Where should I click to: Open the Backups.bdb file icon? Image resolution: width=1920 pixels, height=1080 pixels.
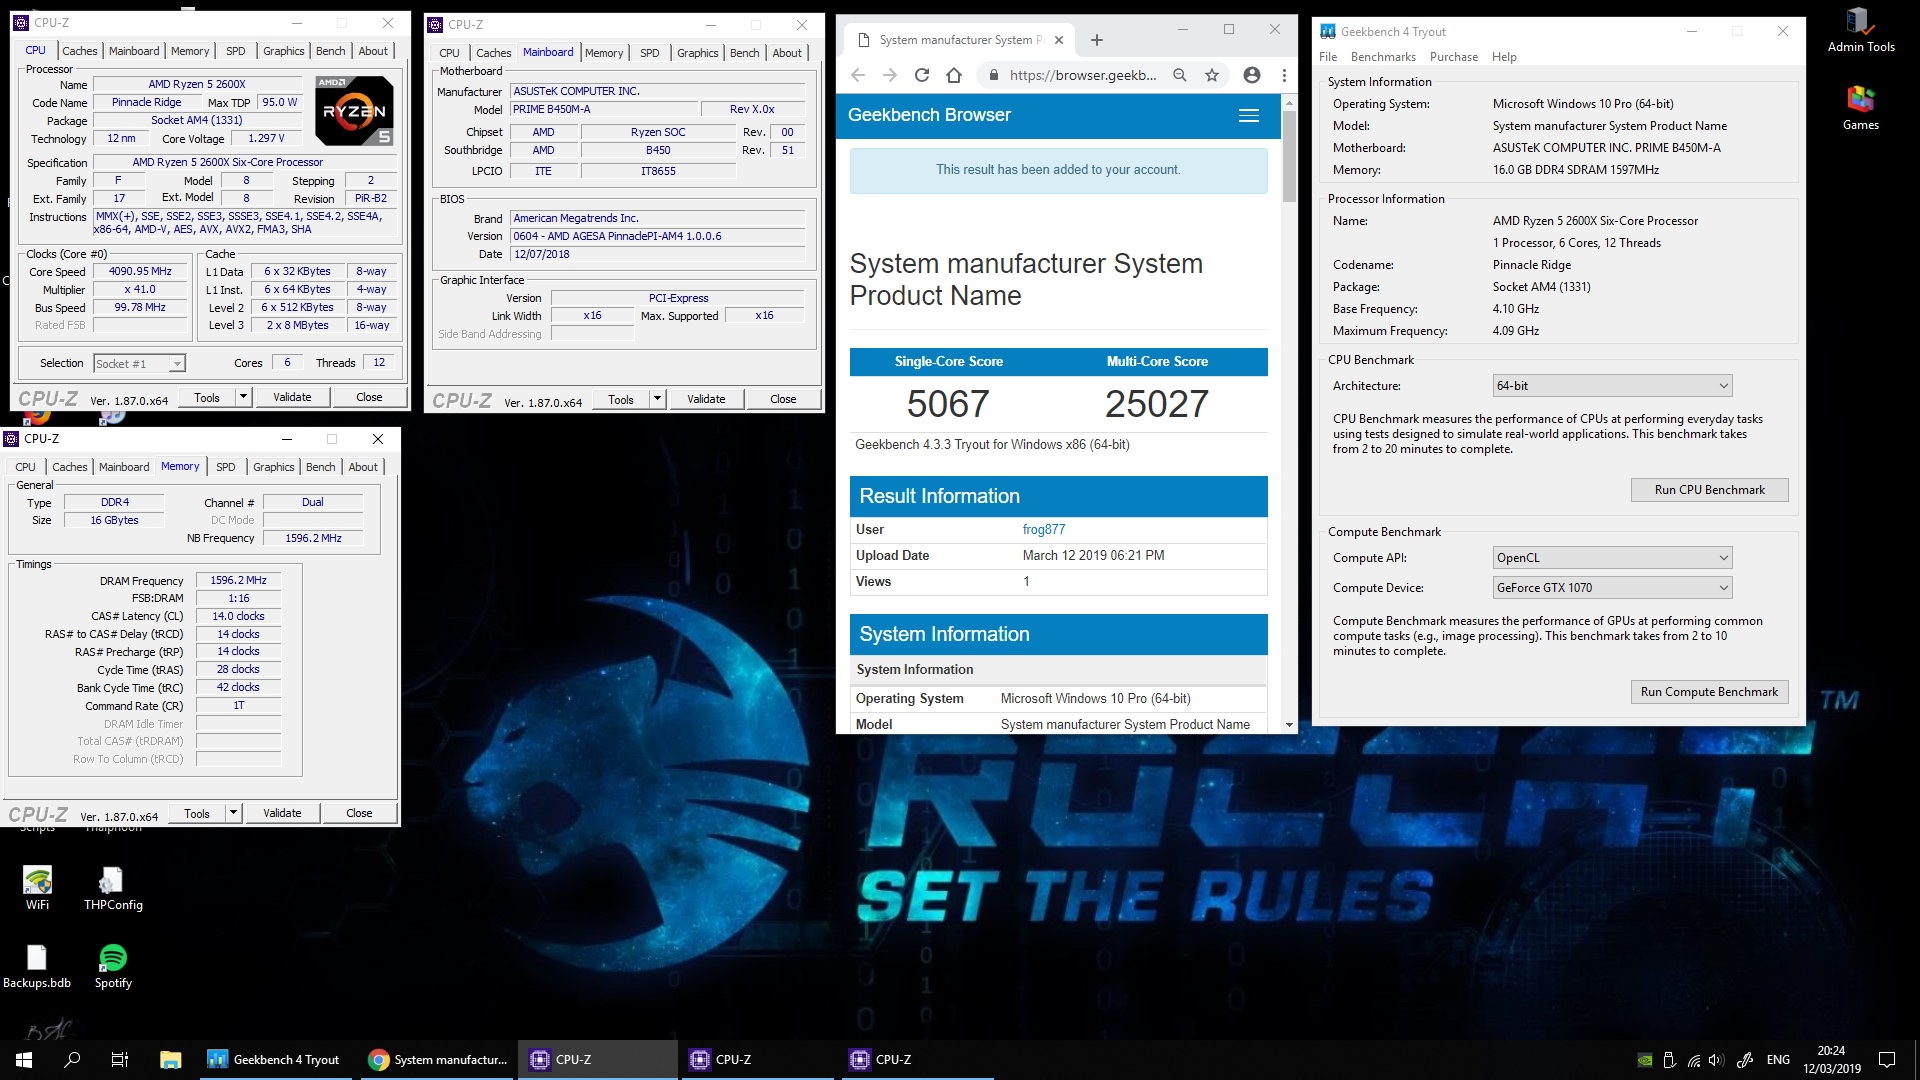pos(37,966)
